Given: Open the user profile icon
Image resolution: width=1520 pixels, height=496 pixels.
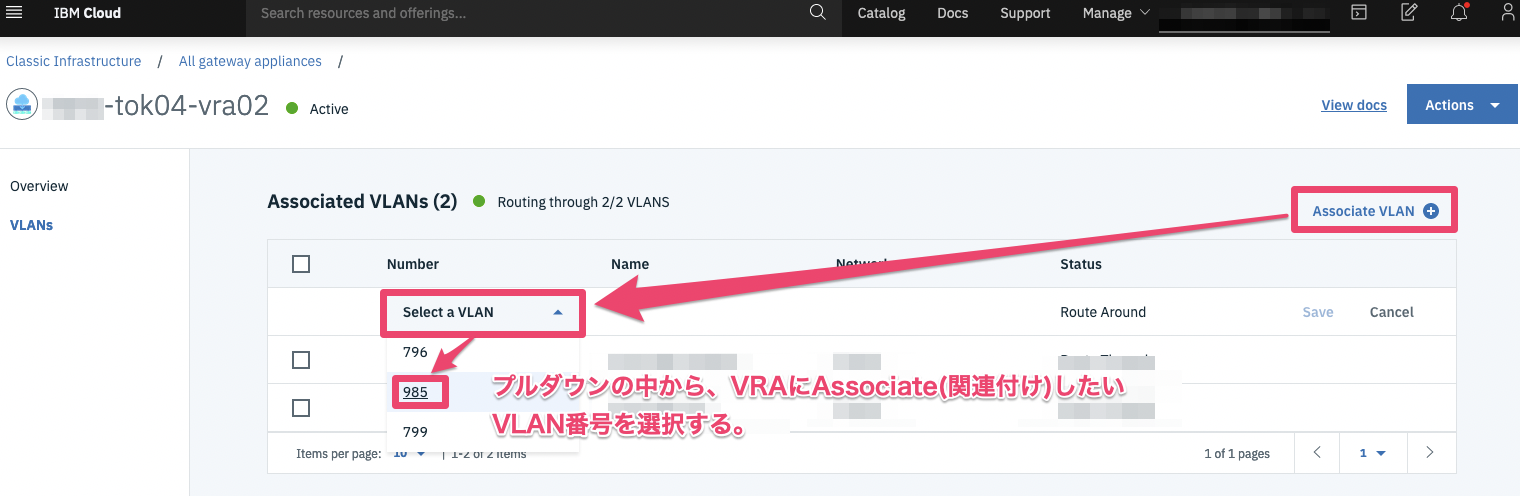Looking at the screenshot, I should click(1508, 13).
